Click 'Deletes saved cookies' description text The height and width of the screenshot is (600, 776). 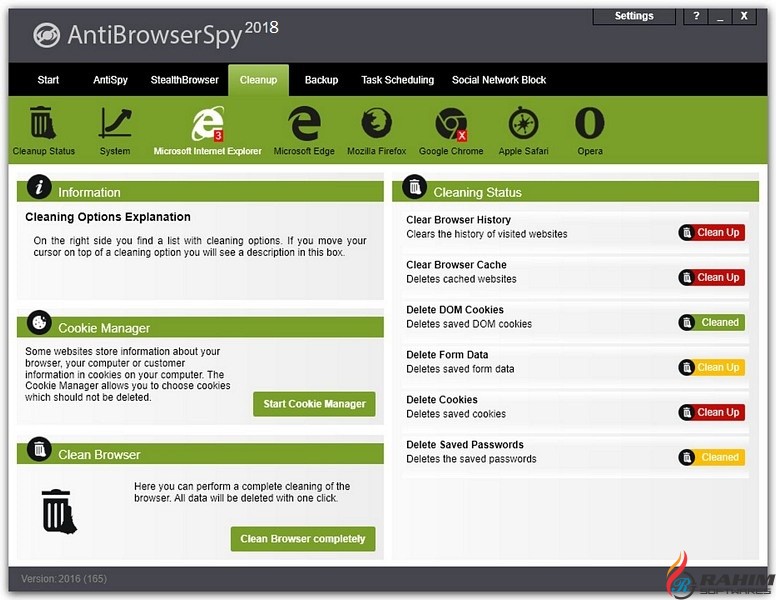(456, 414)
